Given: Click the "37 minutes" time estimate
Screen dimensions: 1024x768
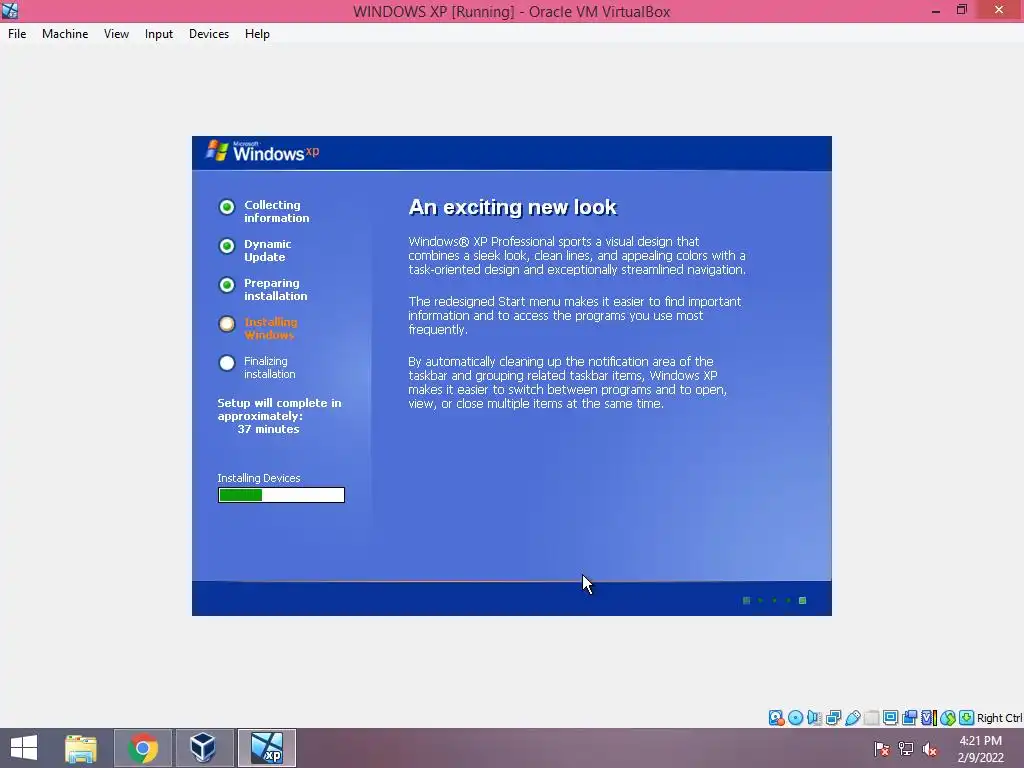Looking at the screenshot, I should (x=268, y=429).
